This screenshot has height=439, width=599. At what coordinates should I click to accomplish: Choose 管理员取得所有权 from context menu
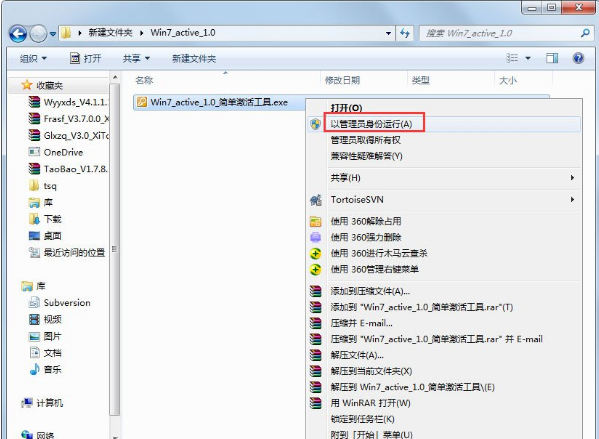(x=366, y=140)
